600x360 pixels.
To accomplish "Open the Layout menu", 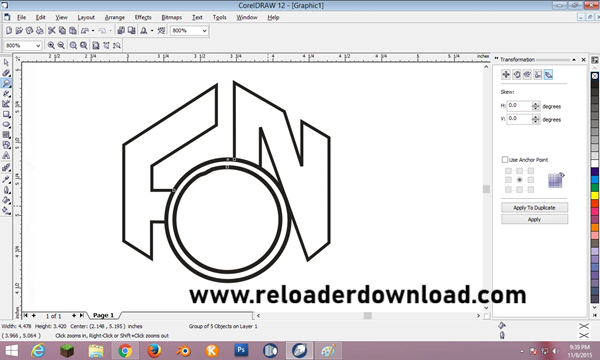I will [86, 18].
